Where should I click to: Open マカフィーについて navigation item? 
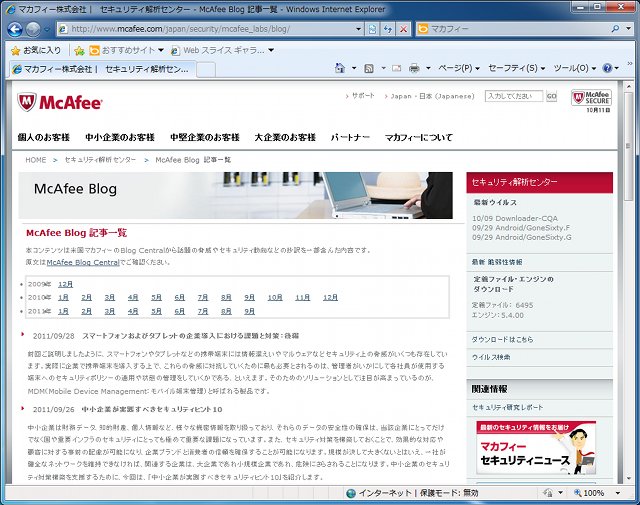point(419,138)
